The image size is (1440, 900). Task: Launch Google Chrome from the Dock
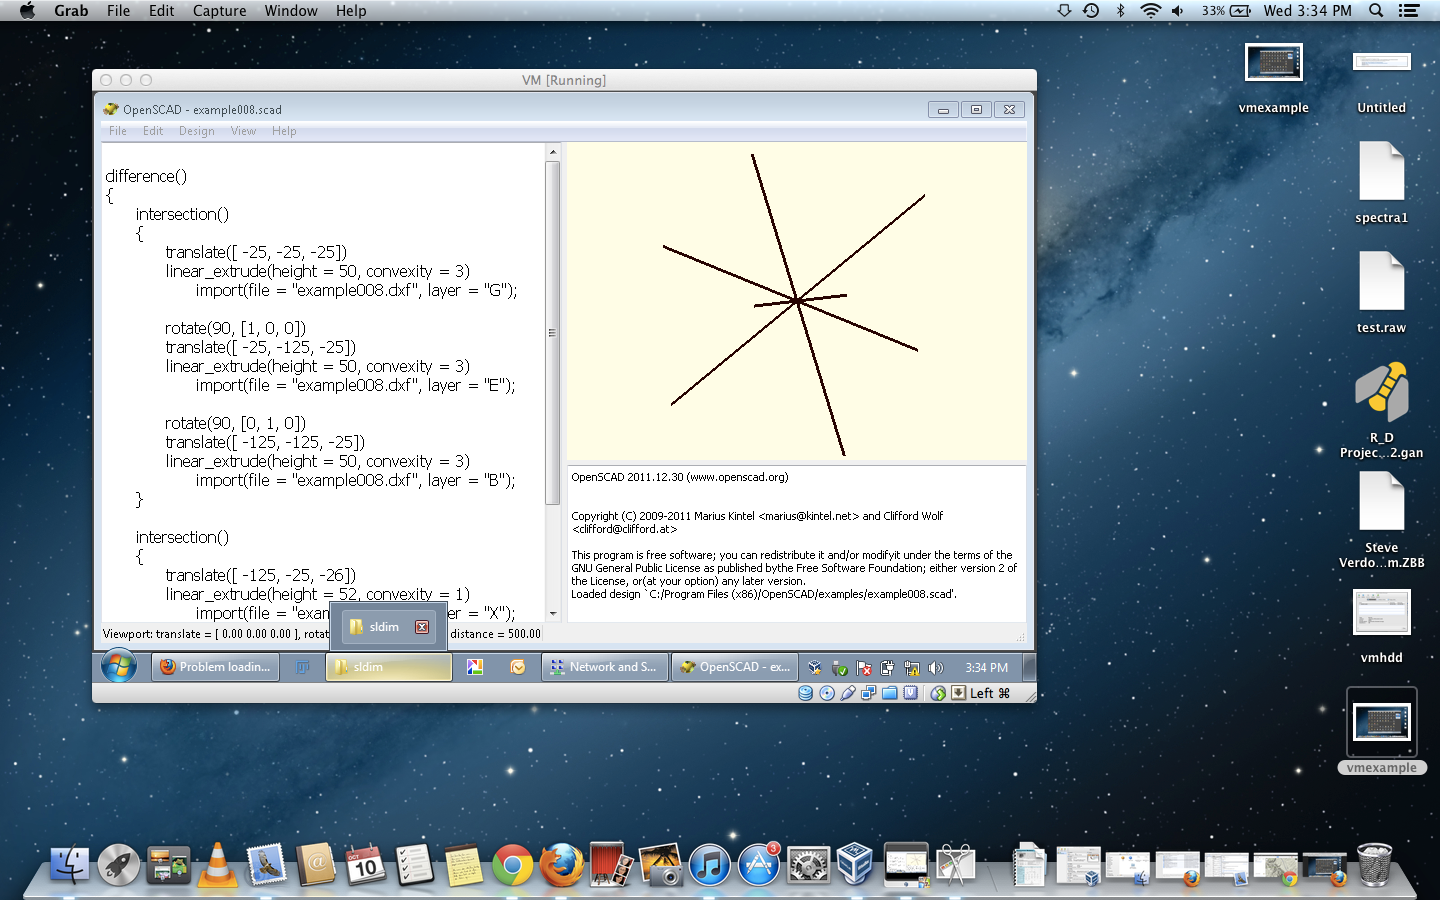coord(512,865)
